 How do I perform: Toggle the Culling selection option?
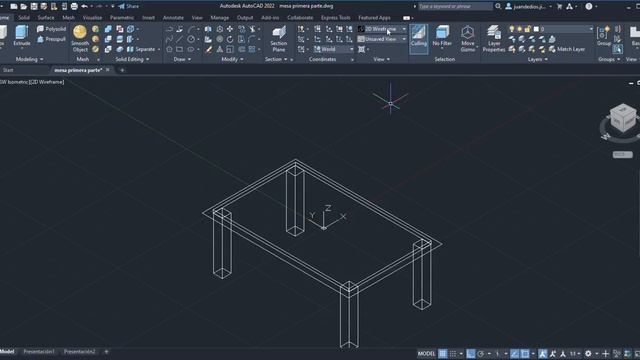(x=418, y=39)
